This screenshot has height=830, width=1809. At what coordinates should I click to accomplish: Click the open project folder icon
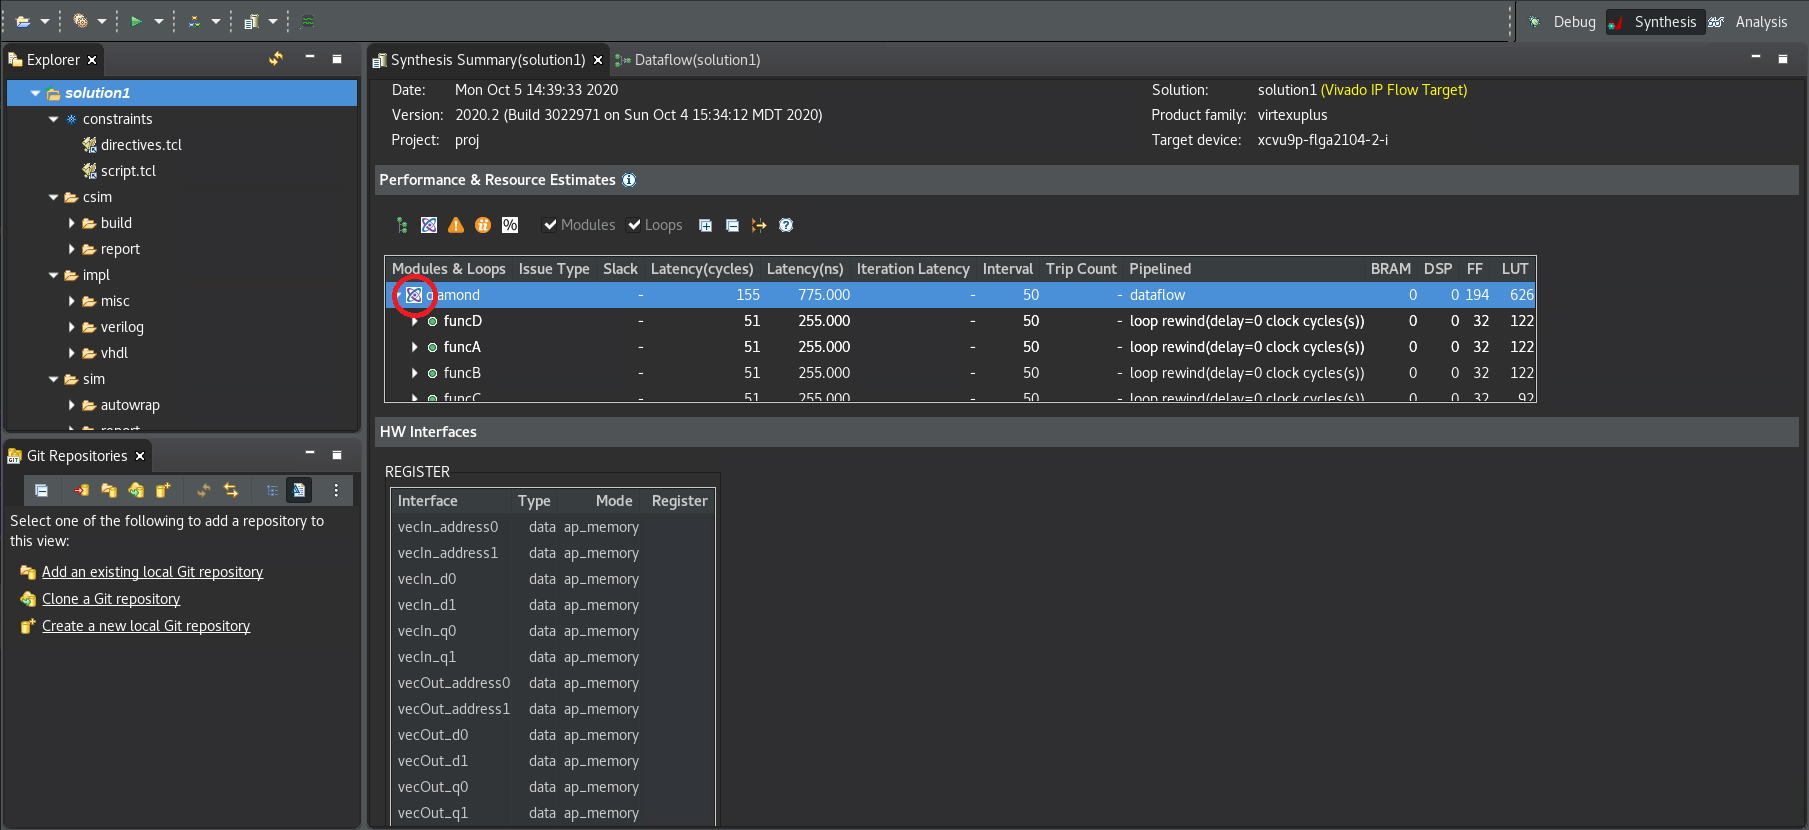[x=23, y=21]
